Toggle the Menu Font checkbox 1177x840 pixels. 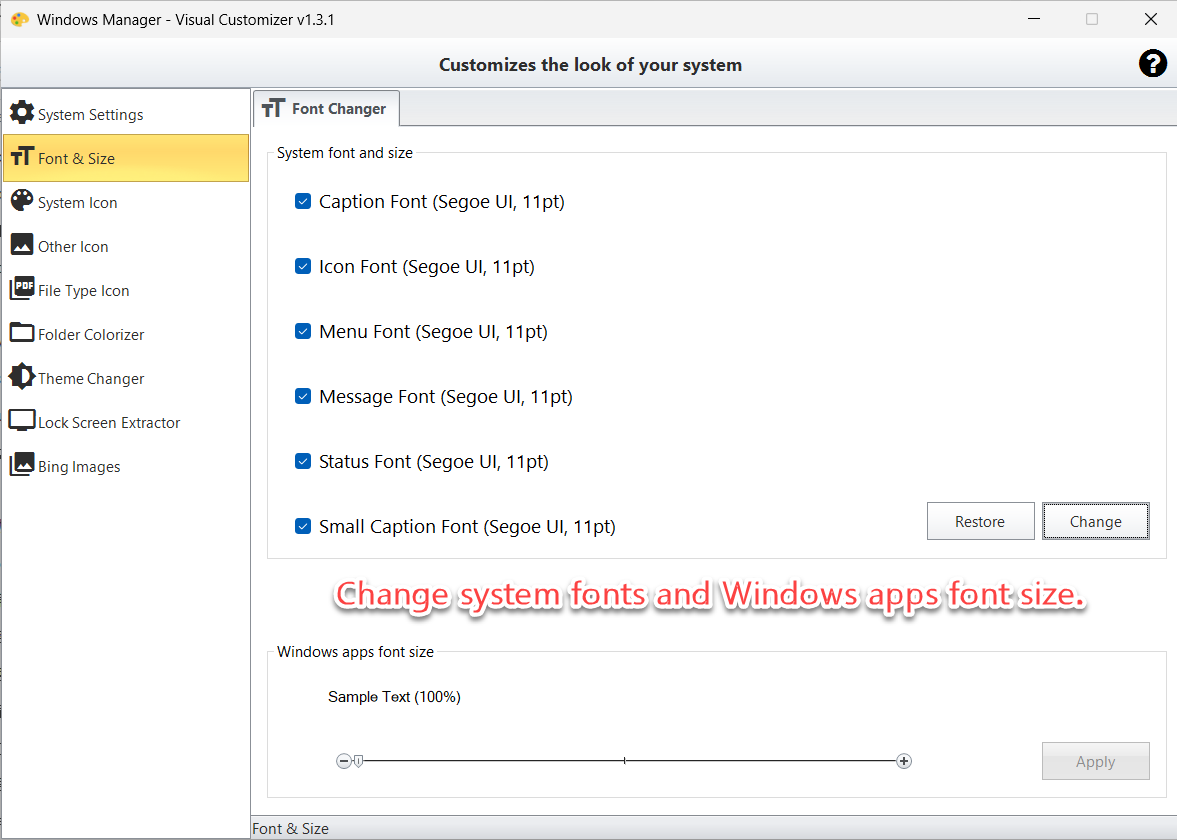[x=303, y=331]
